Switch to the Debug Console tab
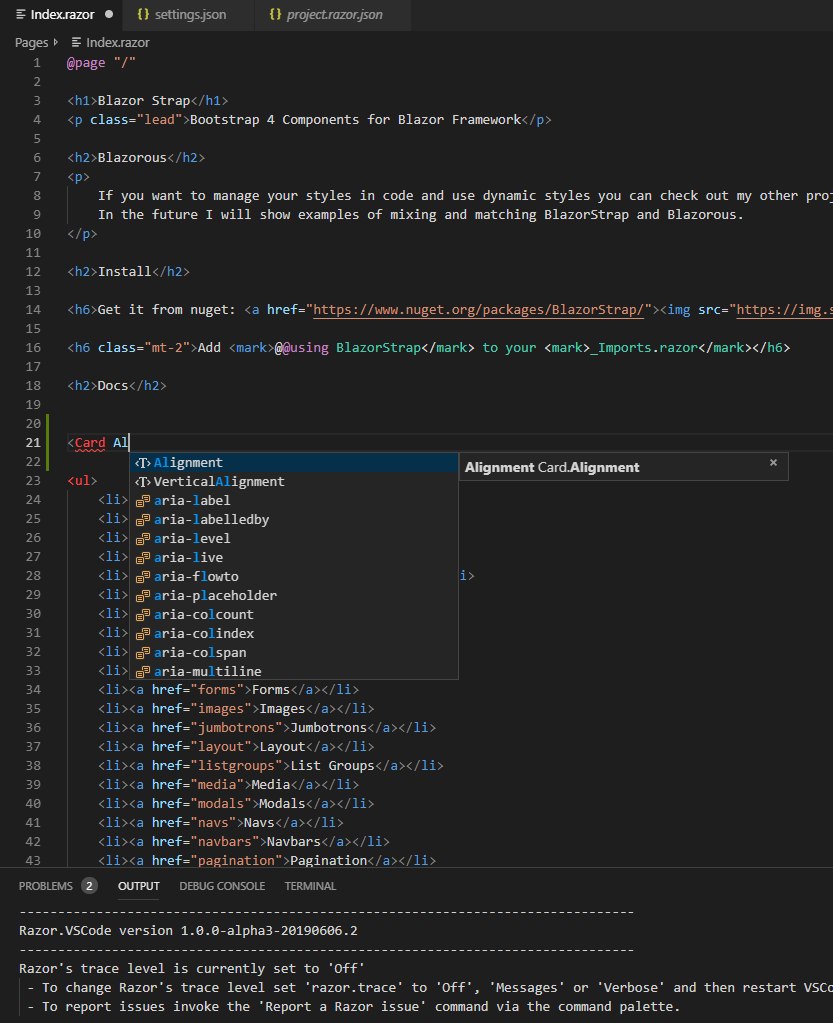This screenshot has height=1023, width=833. tap(222, 886)
